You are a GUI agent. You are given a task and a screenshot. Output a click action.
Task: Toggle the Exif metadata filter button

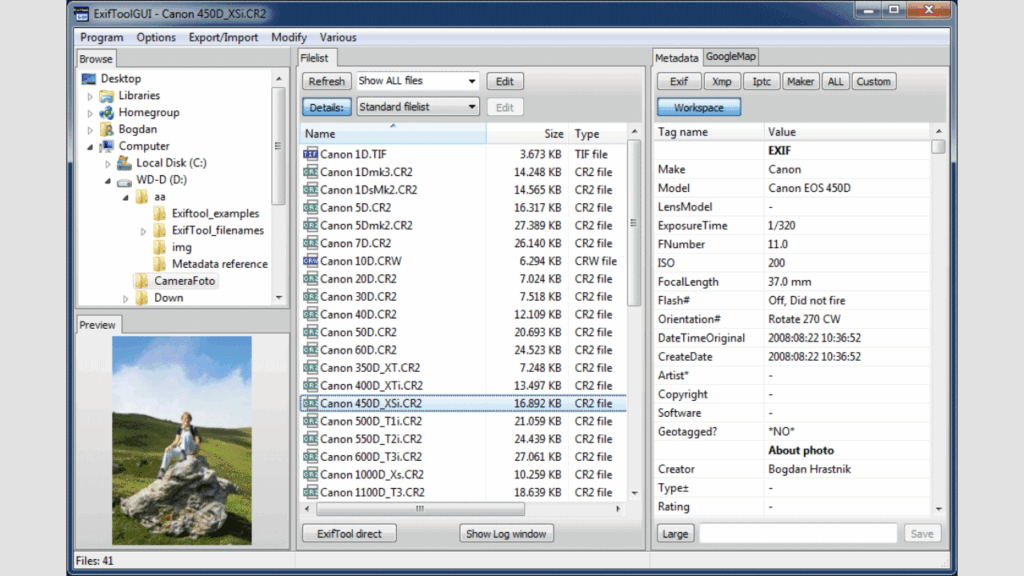678,82
